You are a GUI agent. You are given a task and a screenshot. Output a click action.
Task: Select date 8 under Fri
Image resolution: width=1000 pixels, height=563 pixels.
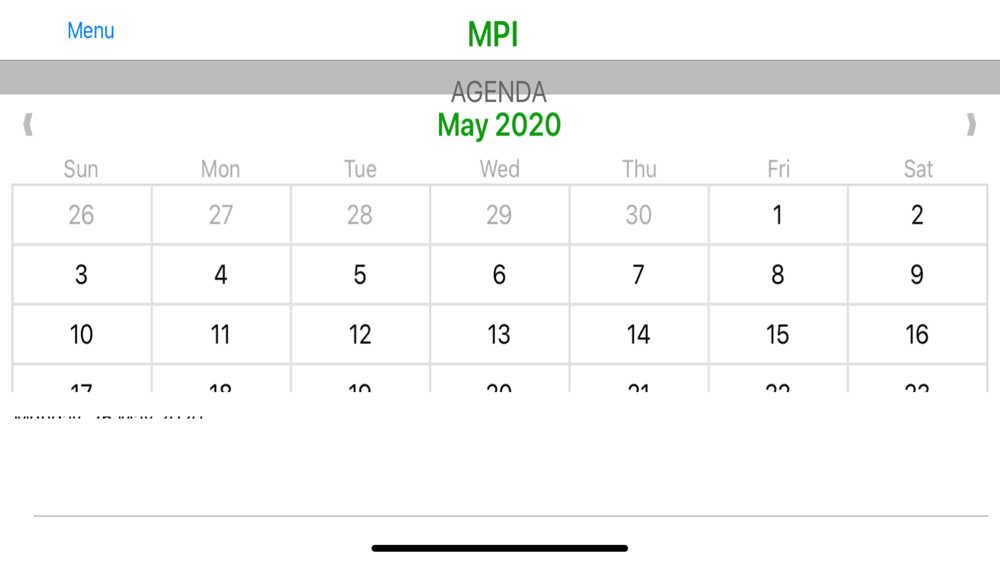click(778, 275)
